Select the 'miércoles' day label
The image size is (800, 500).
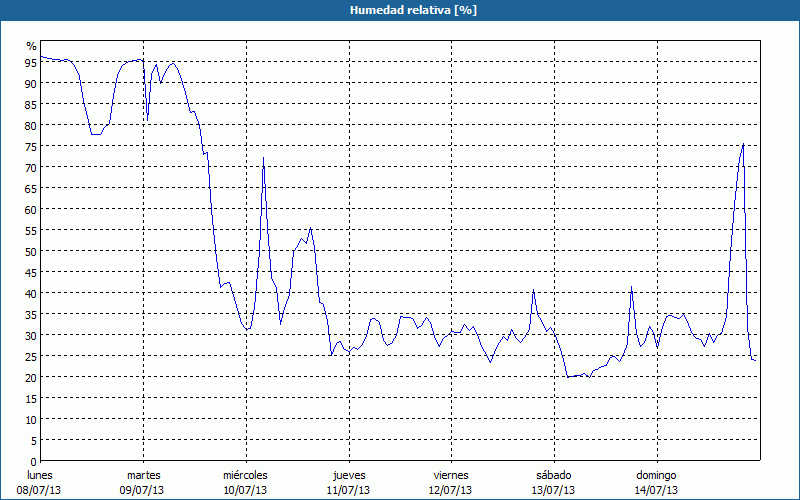[x=245, y=475]
